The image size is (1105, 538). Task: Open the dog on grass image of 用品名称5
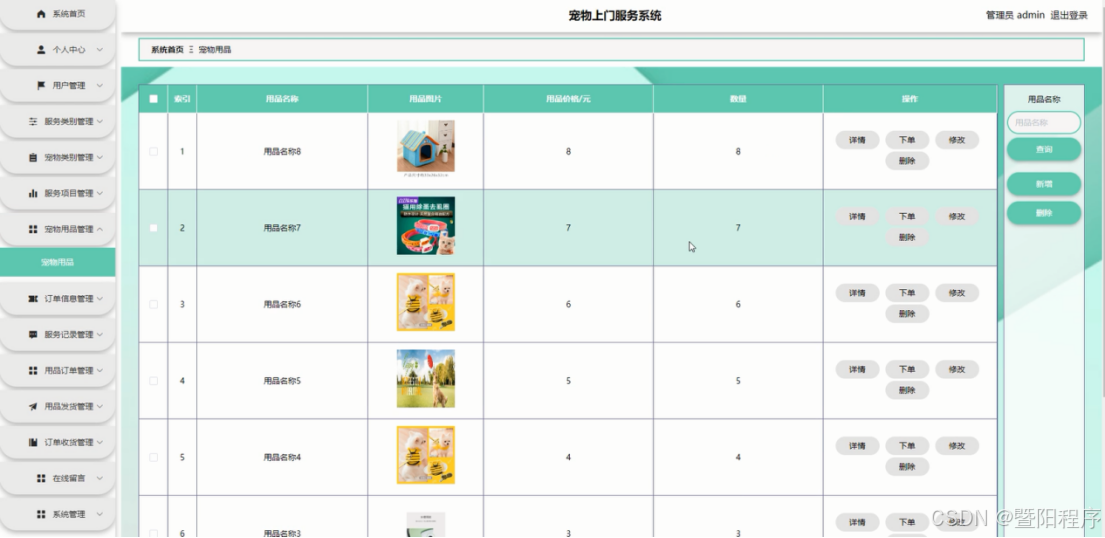(426, 379)
